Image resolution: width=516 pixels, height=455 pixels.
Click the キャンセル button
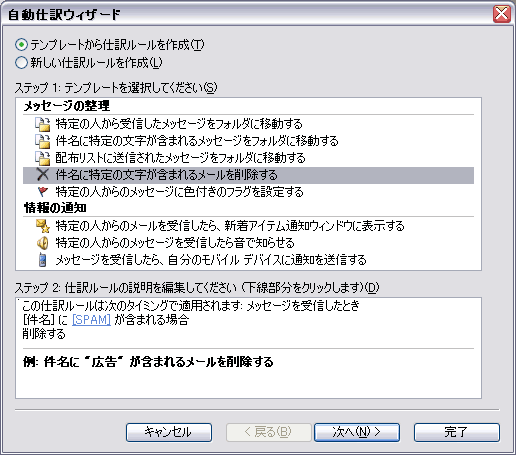click(x=169, y=432)
